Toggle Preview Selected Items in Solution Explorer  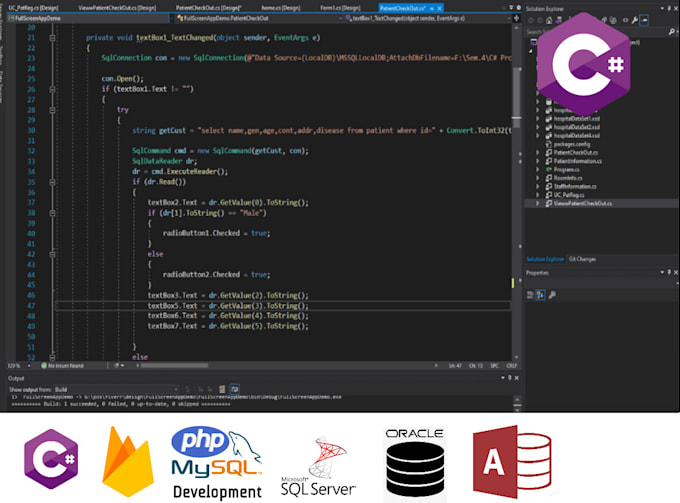(x=644, y=20)
